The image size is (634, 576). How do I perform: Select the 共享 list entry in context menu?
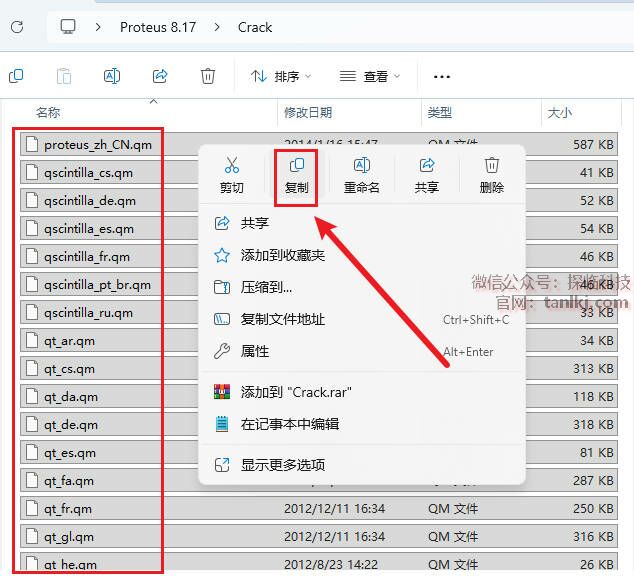tap(362, 223)
